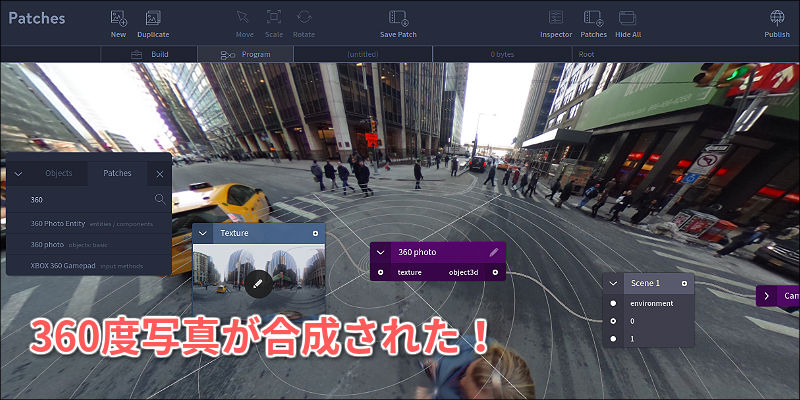Click the 360 photo node title
The width and height of the screenshot is (800, 400).
[417, 252]
